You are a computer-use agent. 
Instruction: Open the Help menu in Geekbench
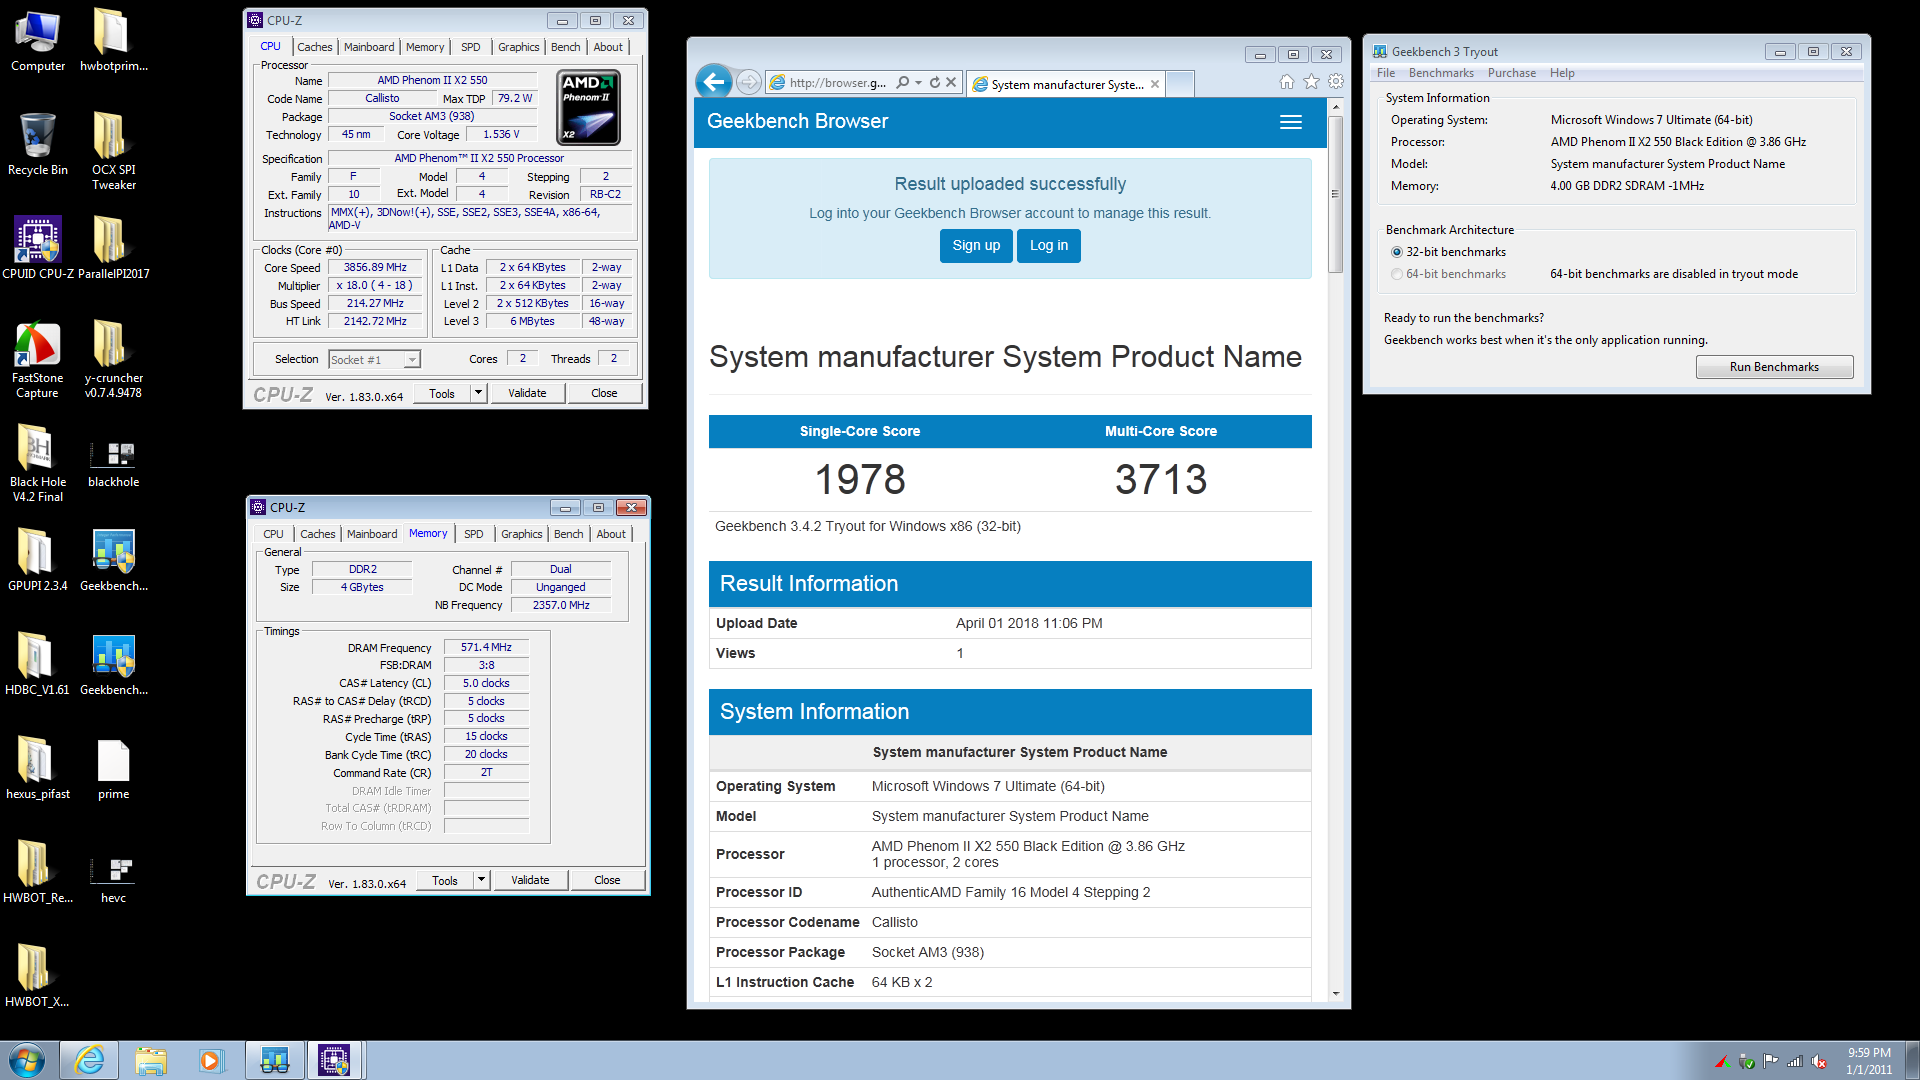point(1562,73)
